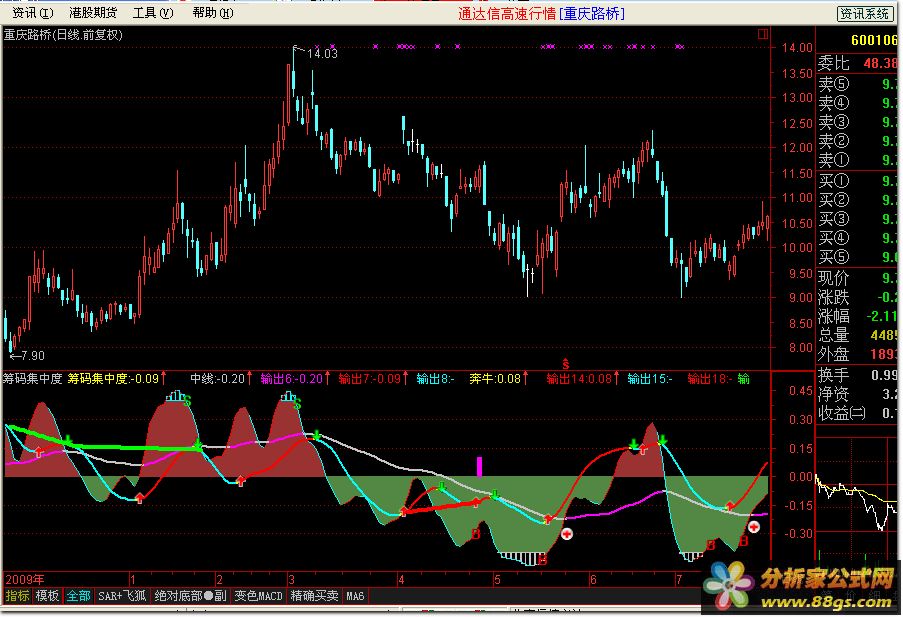Click the 资讯系统 button
Image resolution: width=903 pixels, height=617 pixels.
pyautogui.click(x=864, y=14)
